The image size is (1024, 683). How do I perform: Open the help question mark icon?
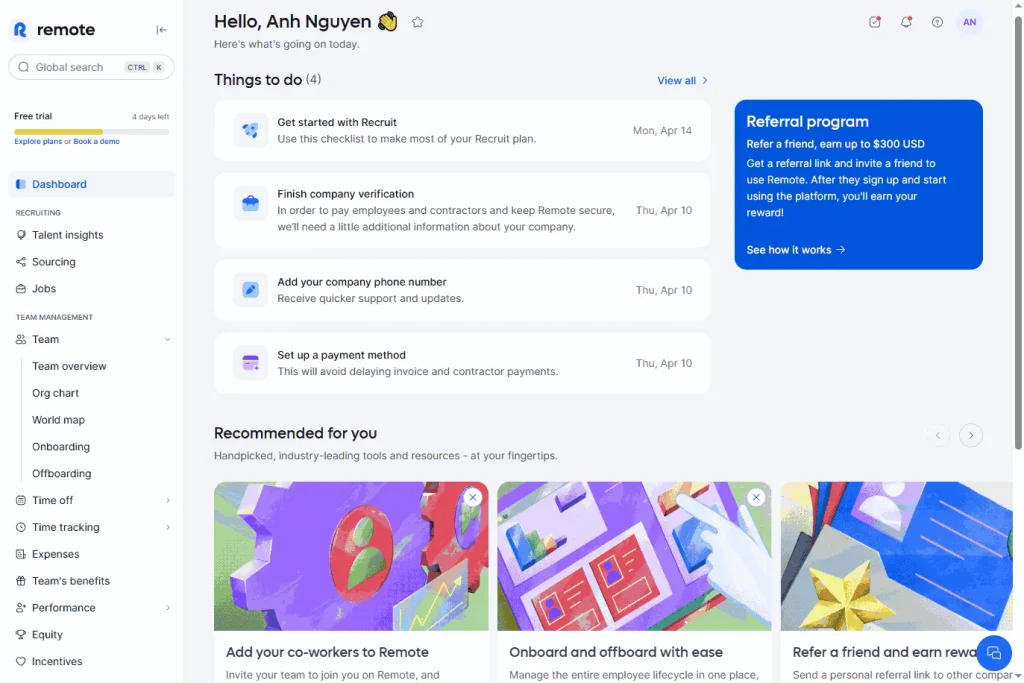937,22
